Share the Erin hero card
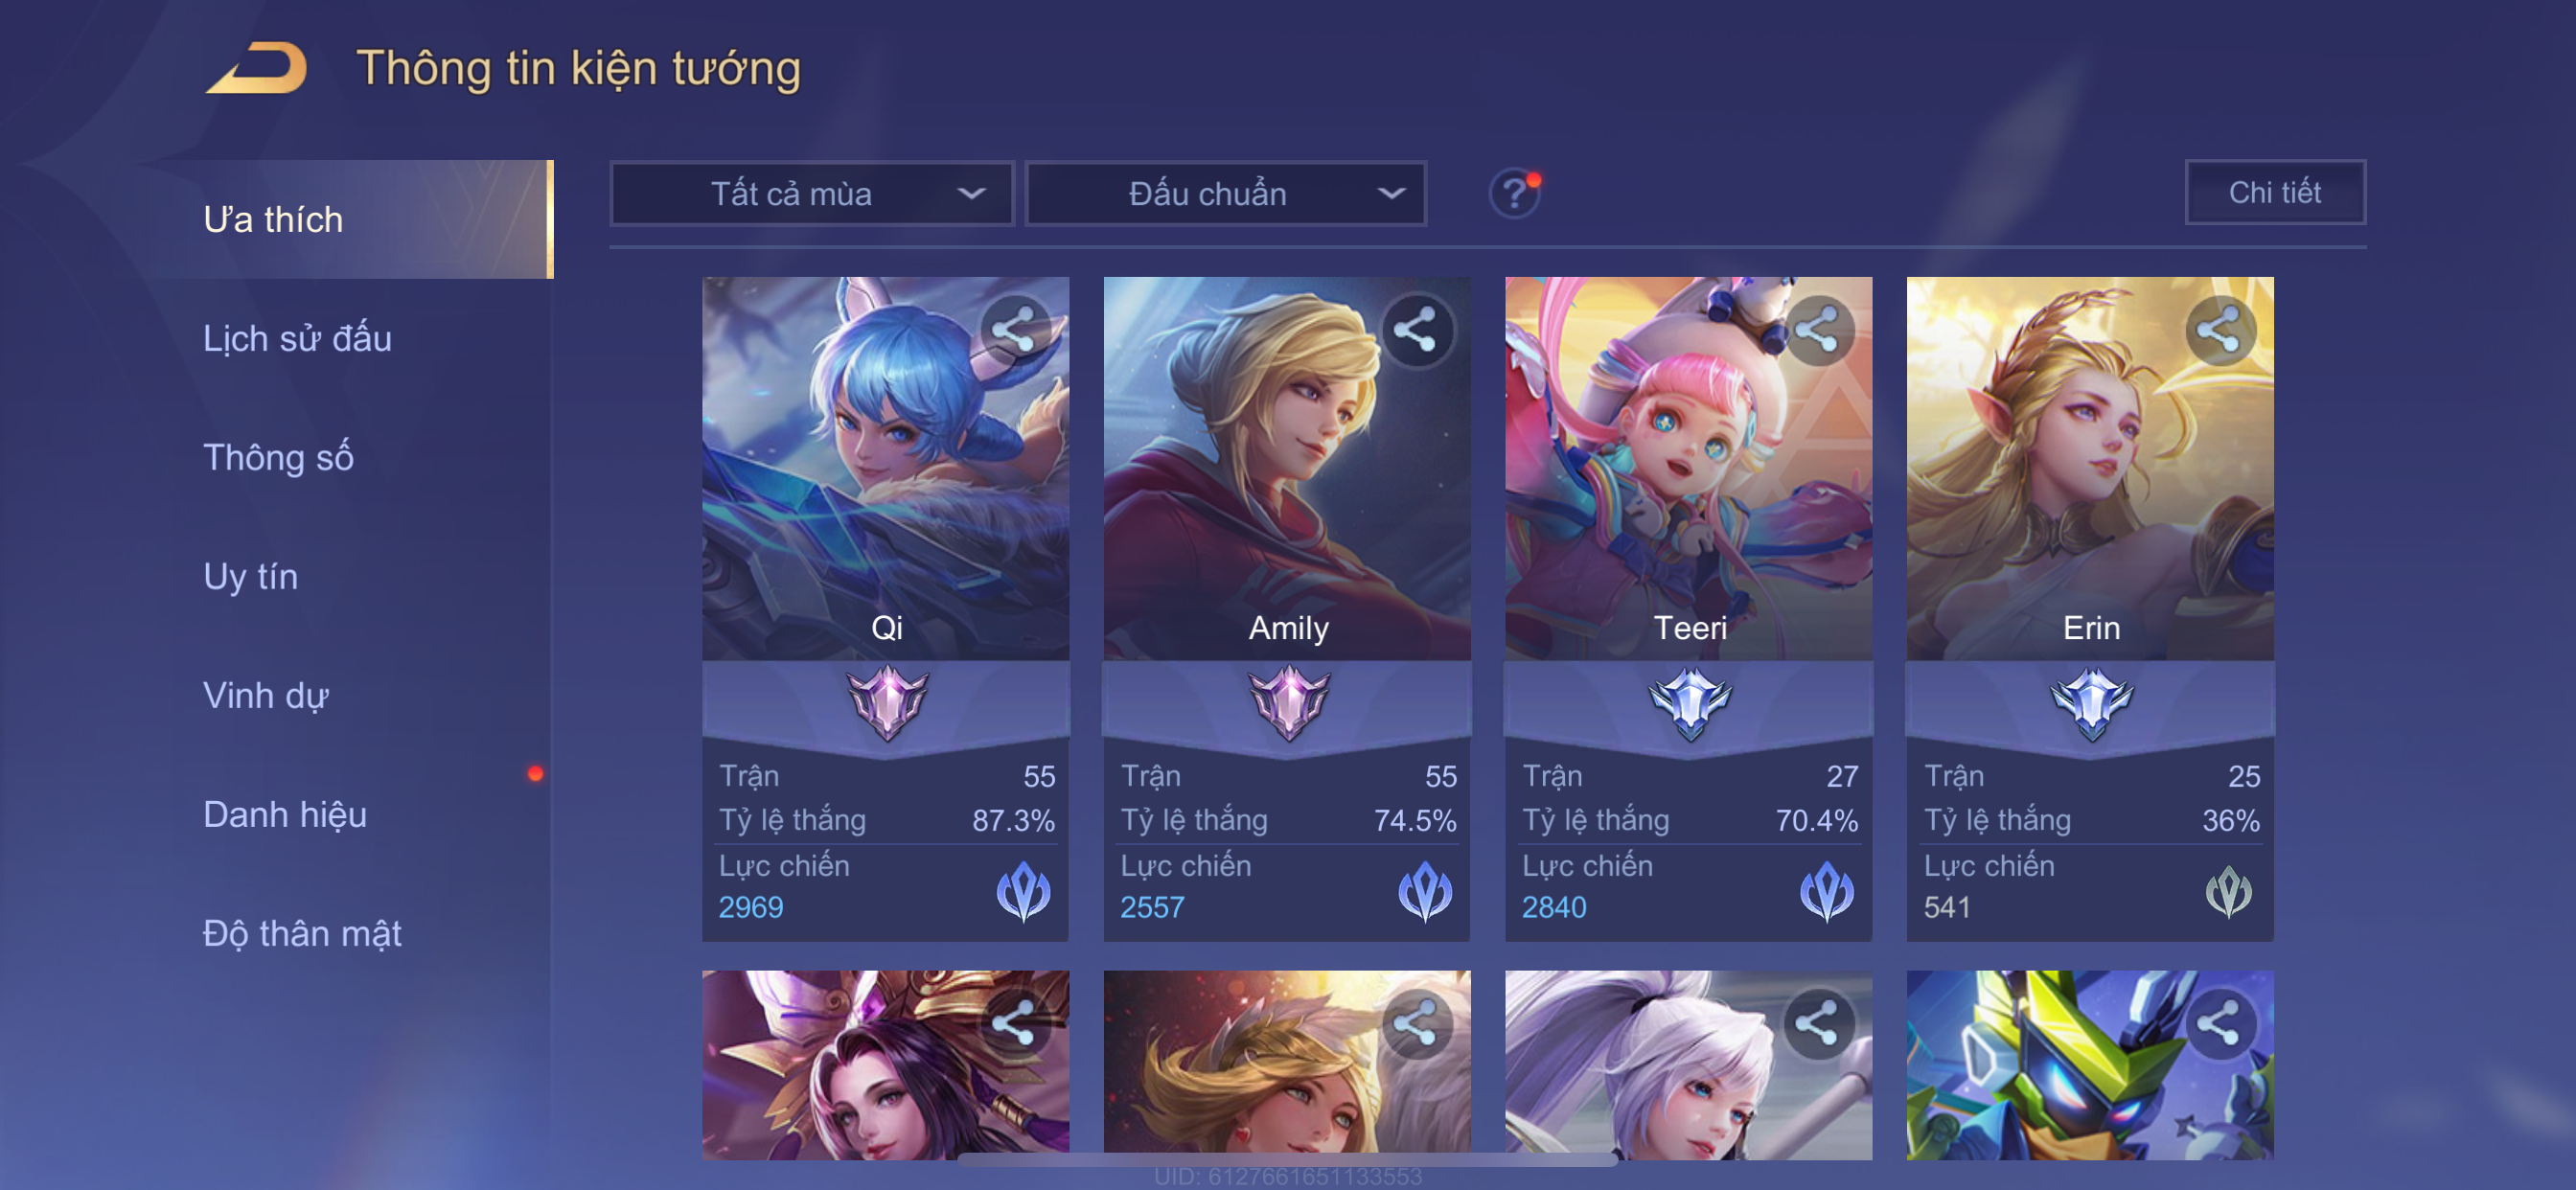Image resolution: width=2576 pixels, height=1190 pixels. point(2220,330)
